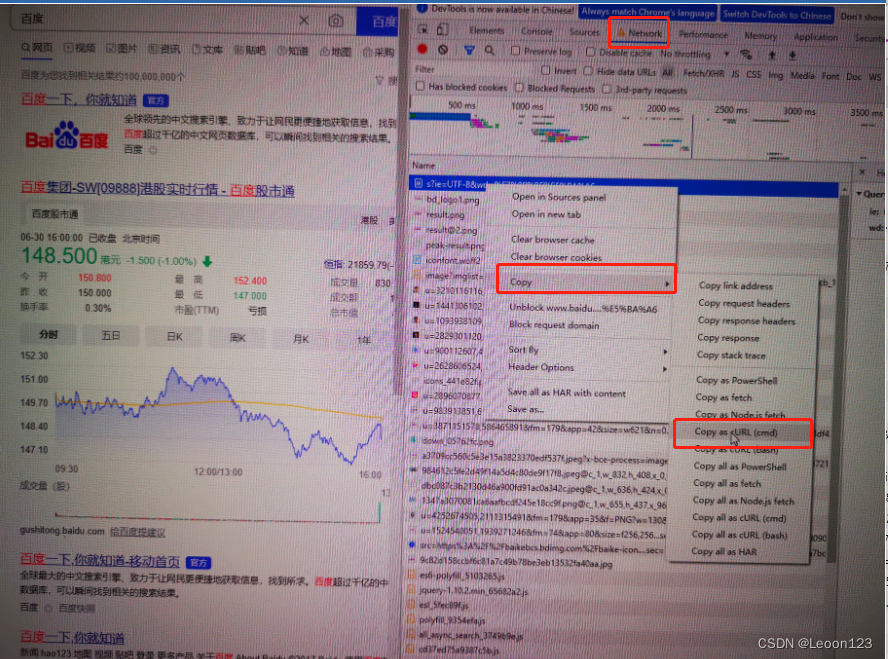Select Copy response headers
888x659 pixels.
746,320
